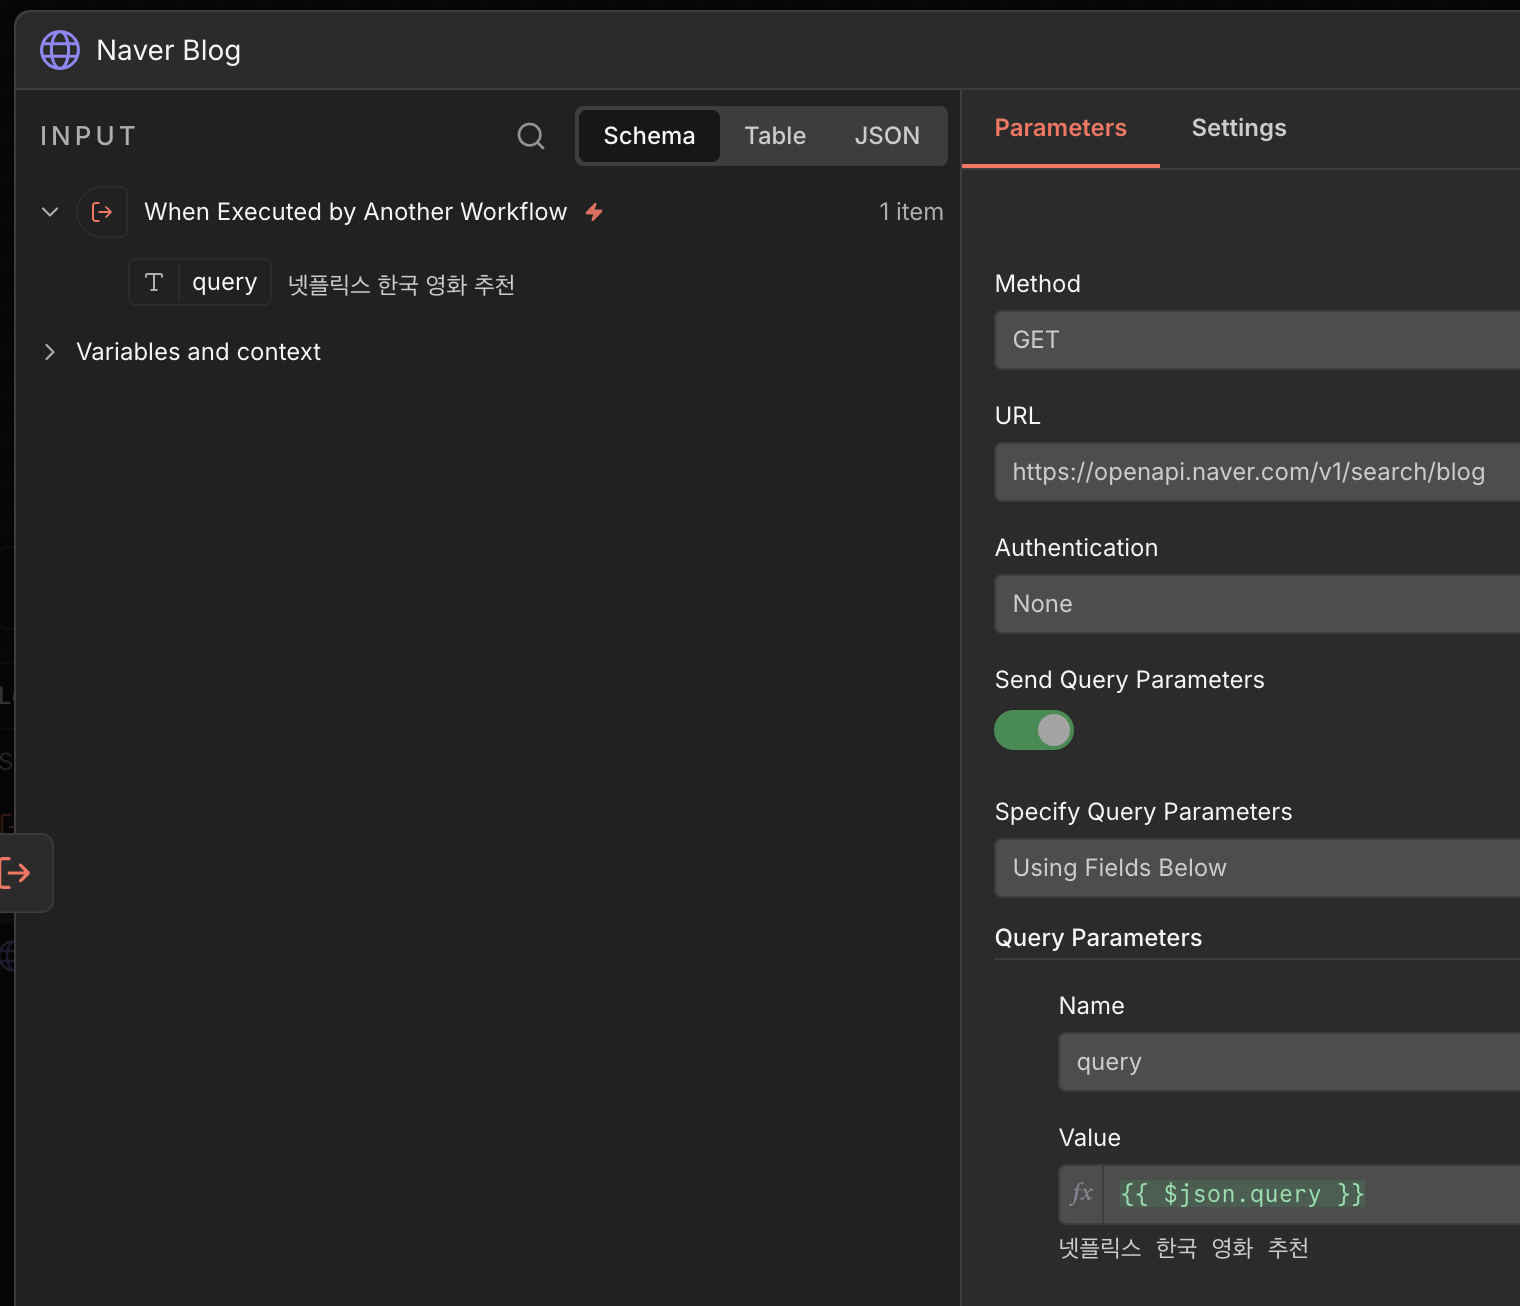Select the Schema view button
This screenshot has width=1520, height=1306.
(649, 136)
